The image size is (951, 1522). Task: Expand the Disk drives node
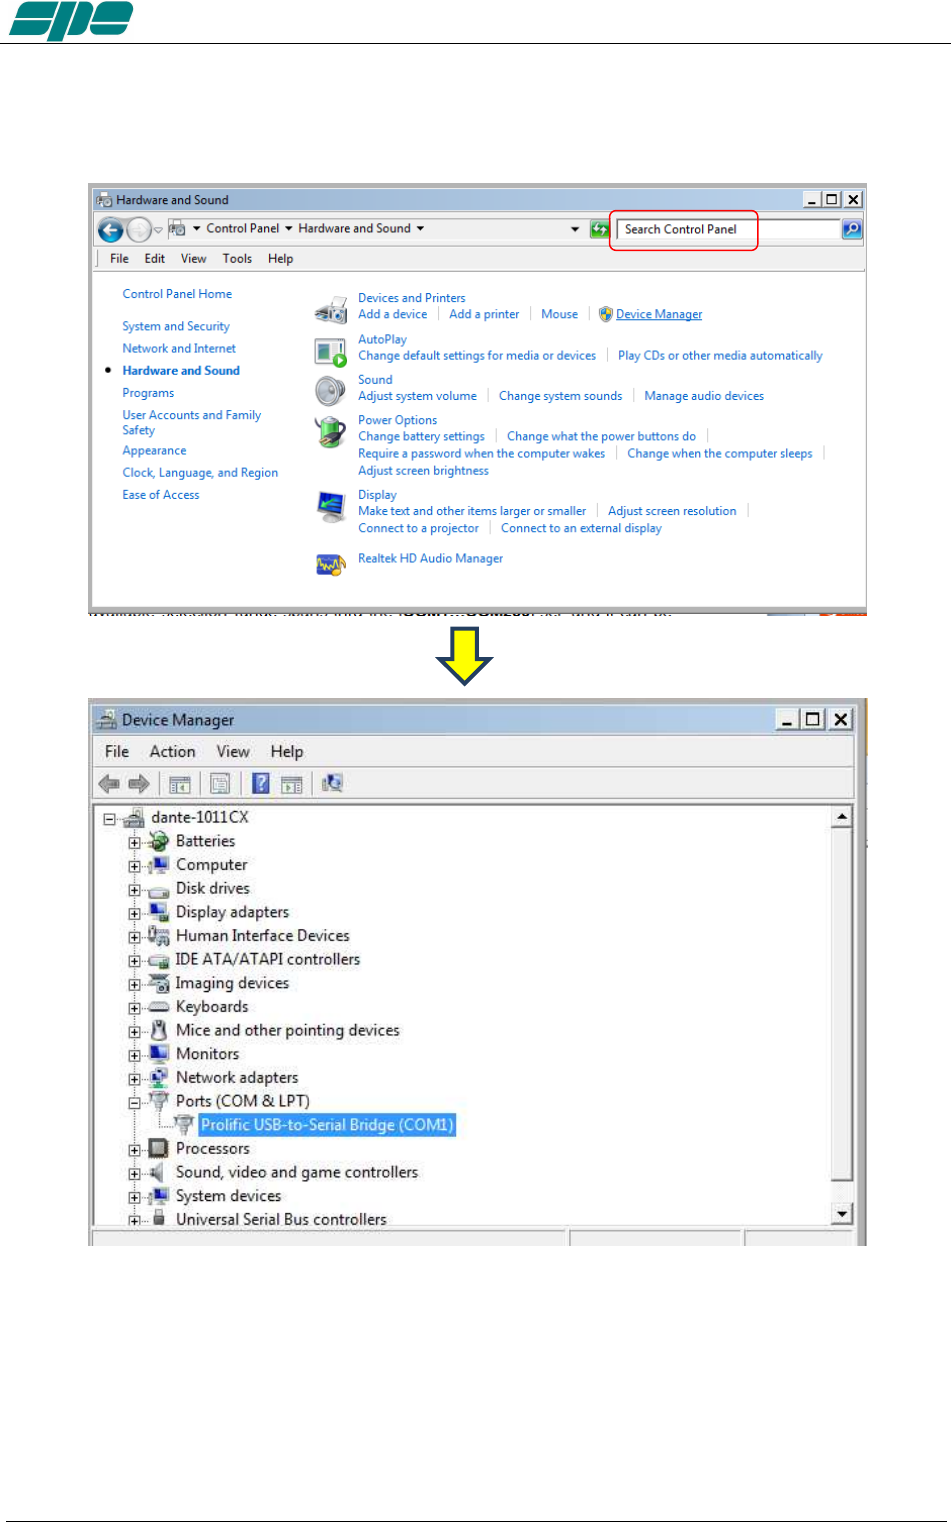[x=134, y=890]
